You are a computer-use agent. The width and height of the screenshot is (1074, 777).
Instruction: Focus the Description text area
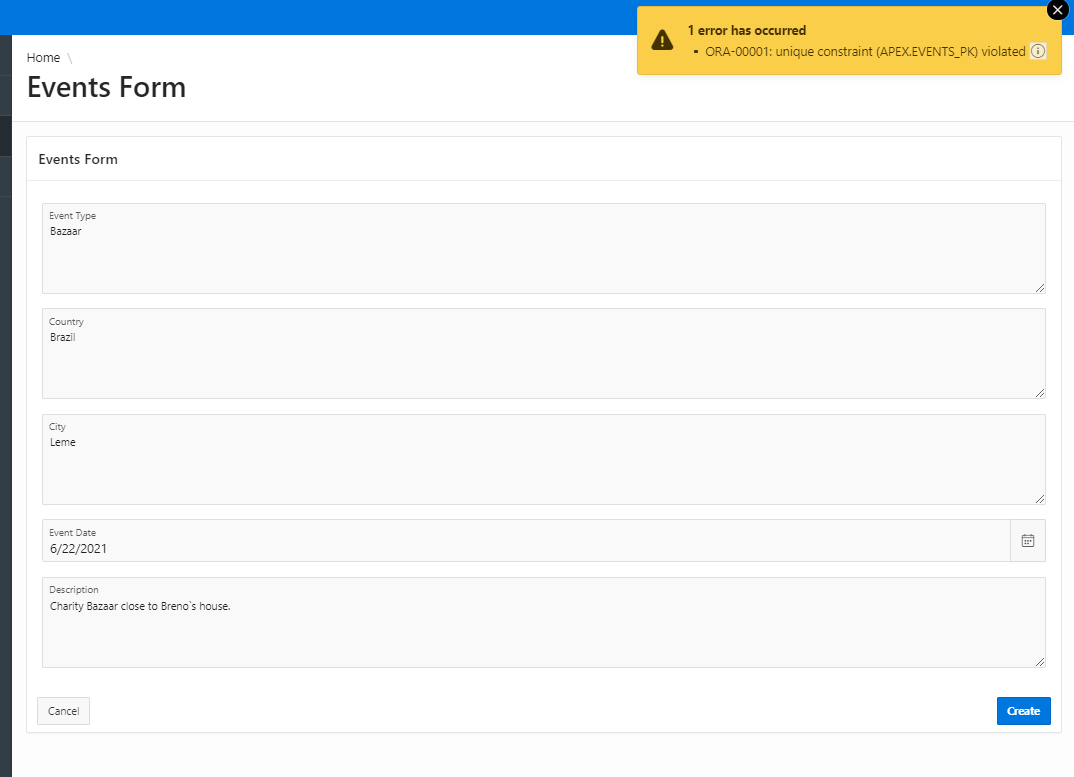click(x=543, y=622)
